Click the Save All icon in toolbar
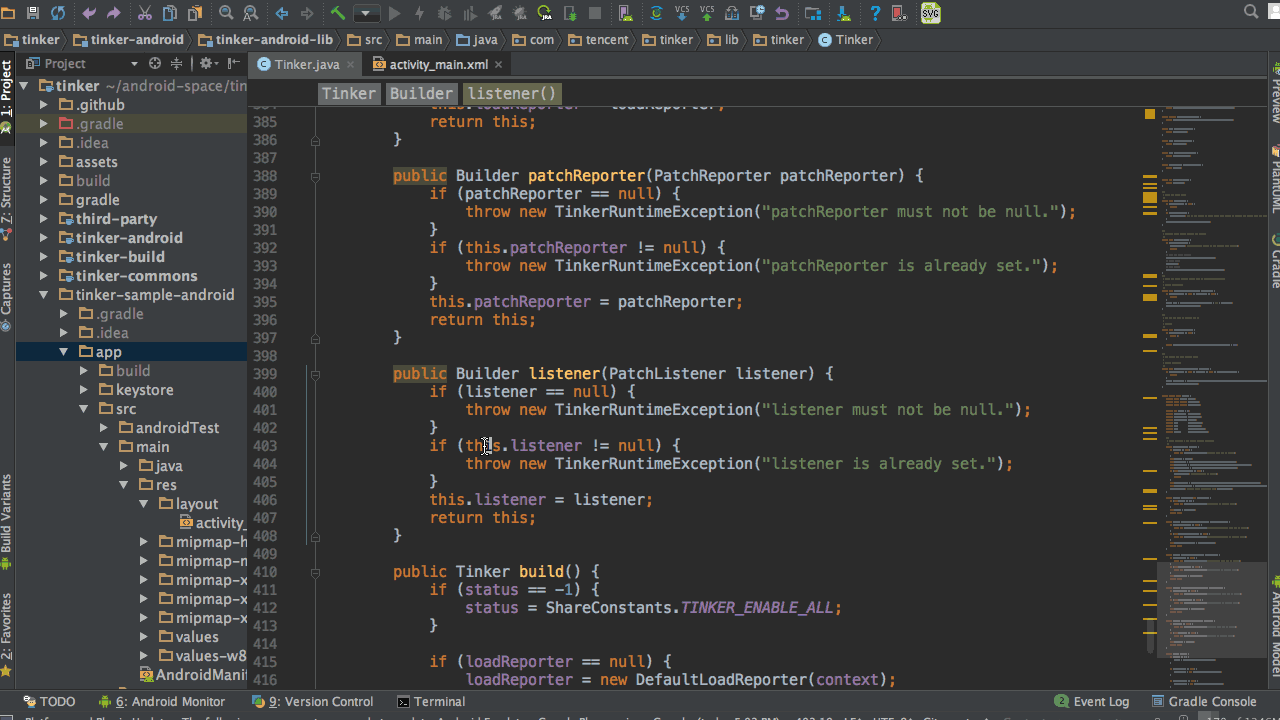This screenshot has height=720, width=1280. (x=33, y=13)
